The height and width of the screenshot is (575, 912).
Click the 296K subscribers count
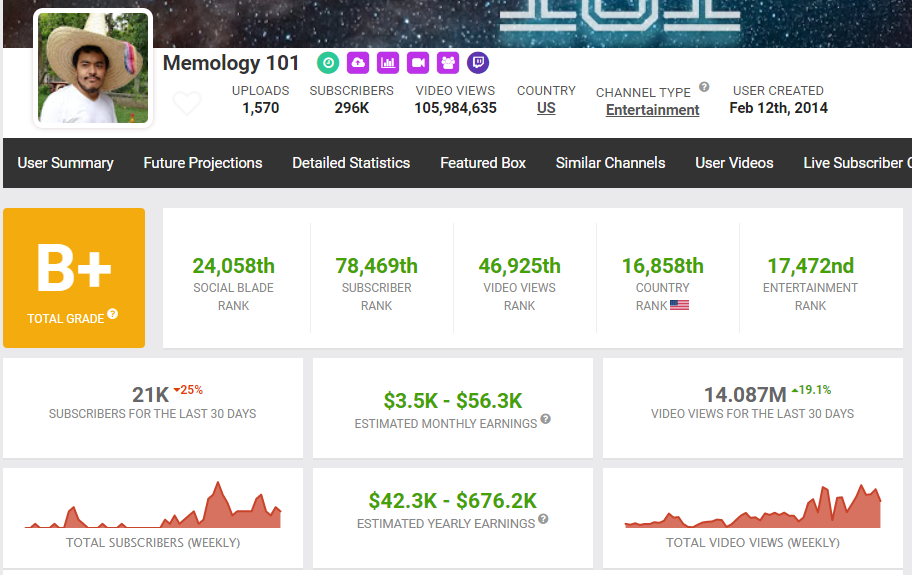351,108
